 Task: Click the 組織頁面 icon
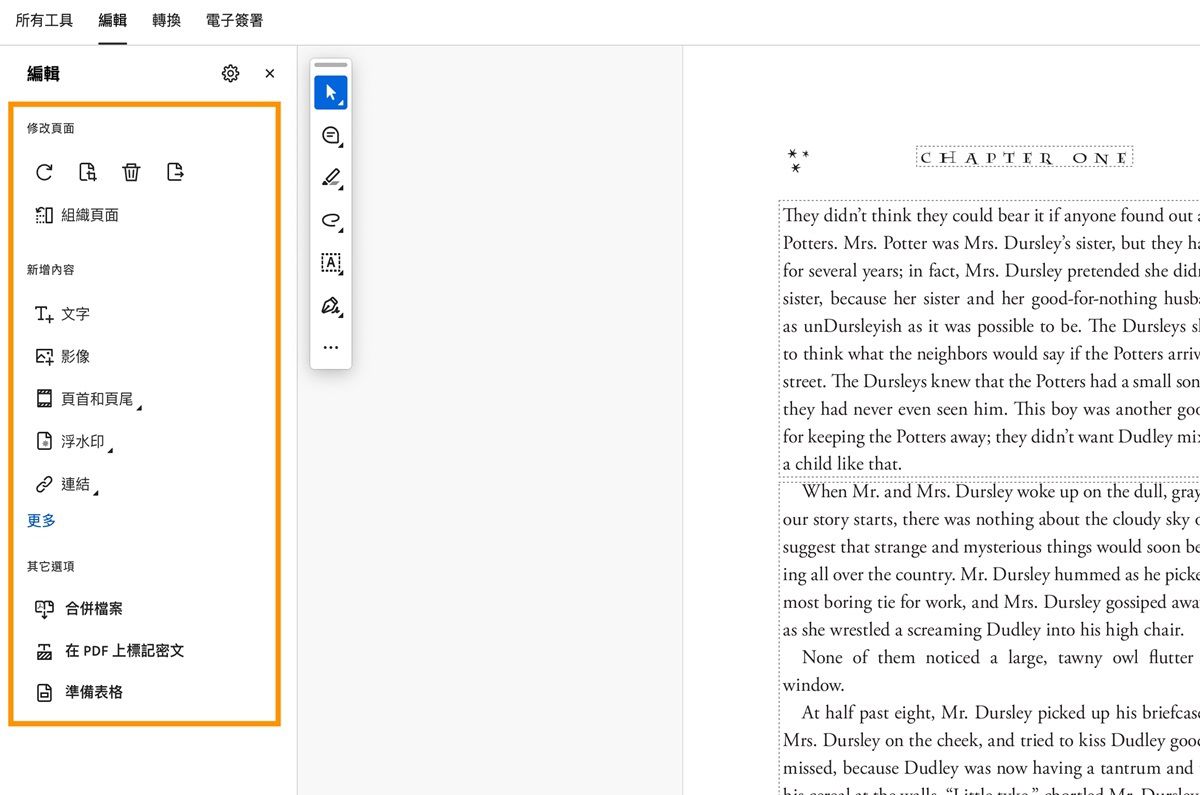[x=44, y=215]
